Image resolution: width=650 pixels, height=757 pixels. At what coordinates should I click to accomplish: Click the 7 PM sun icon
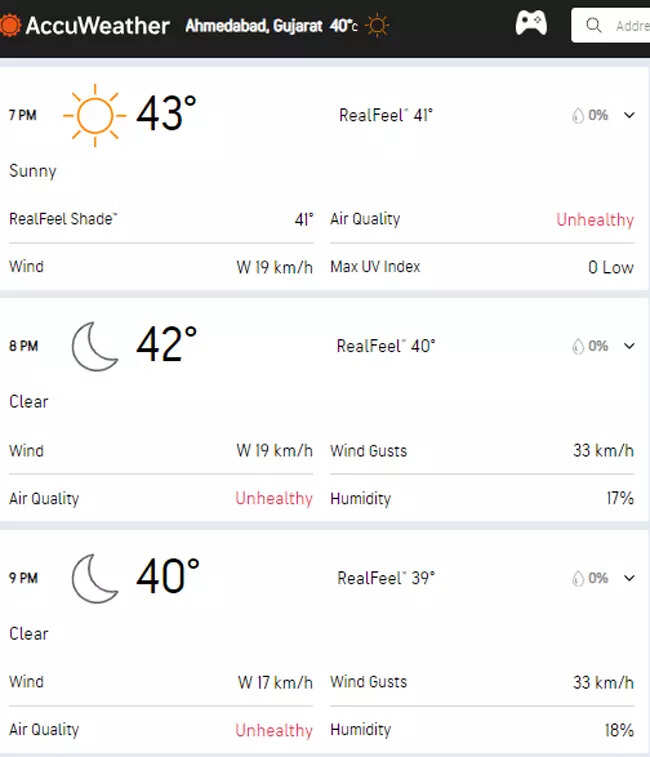point(94,115)
